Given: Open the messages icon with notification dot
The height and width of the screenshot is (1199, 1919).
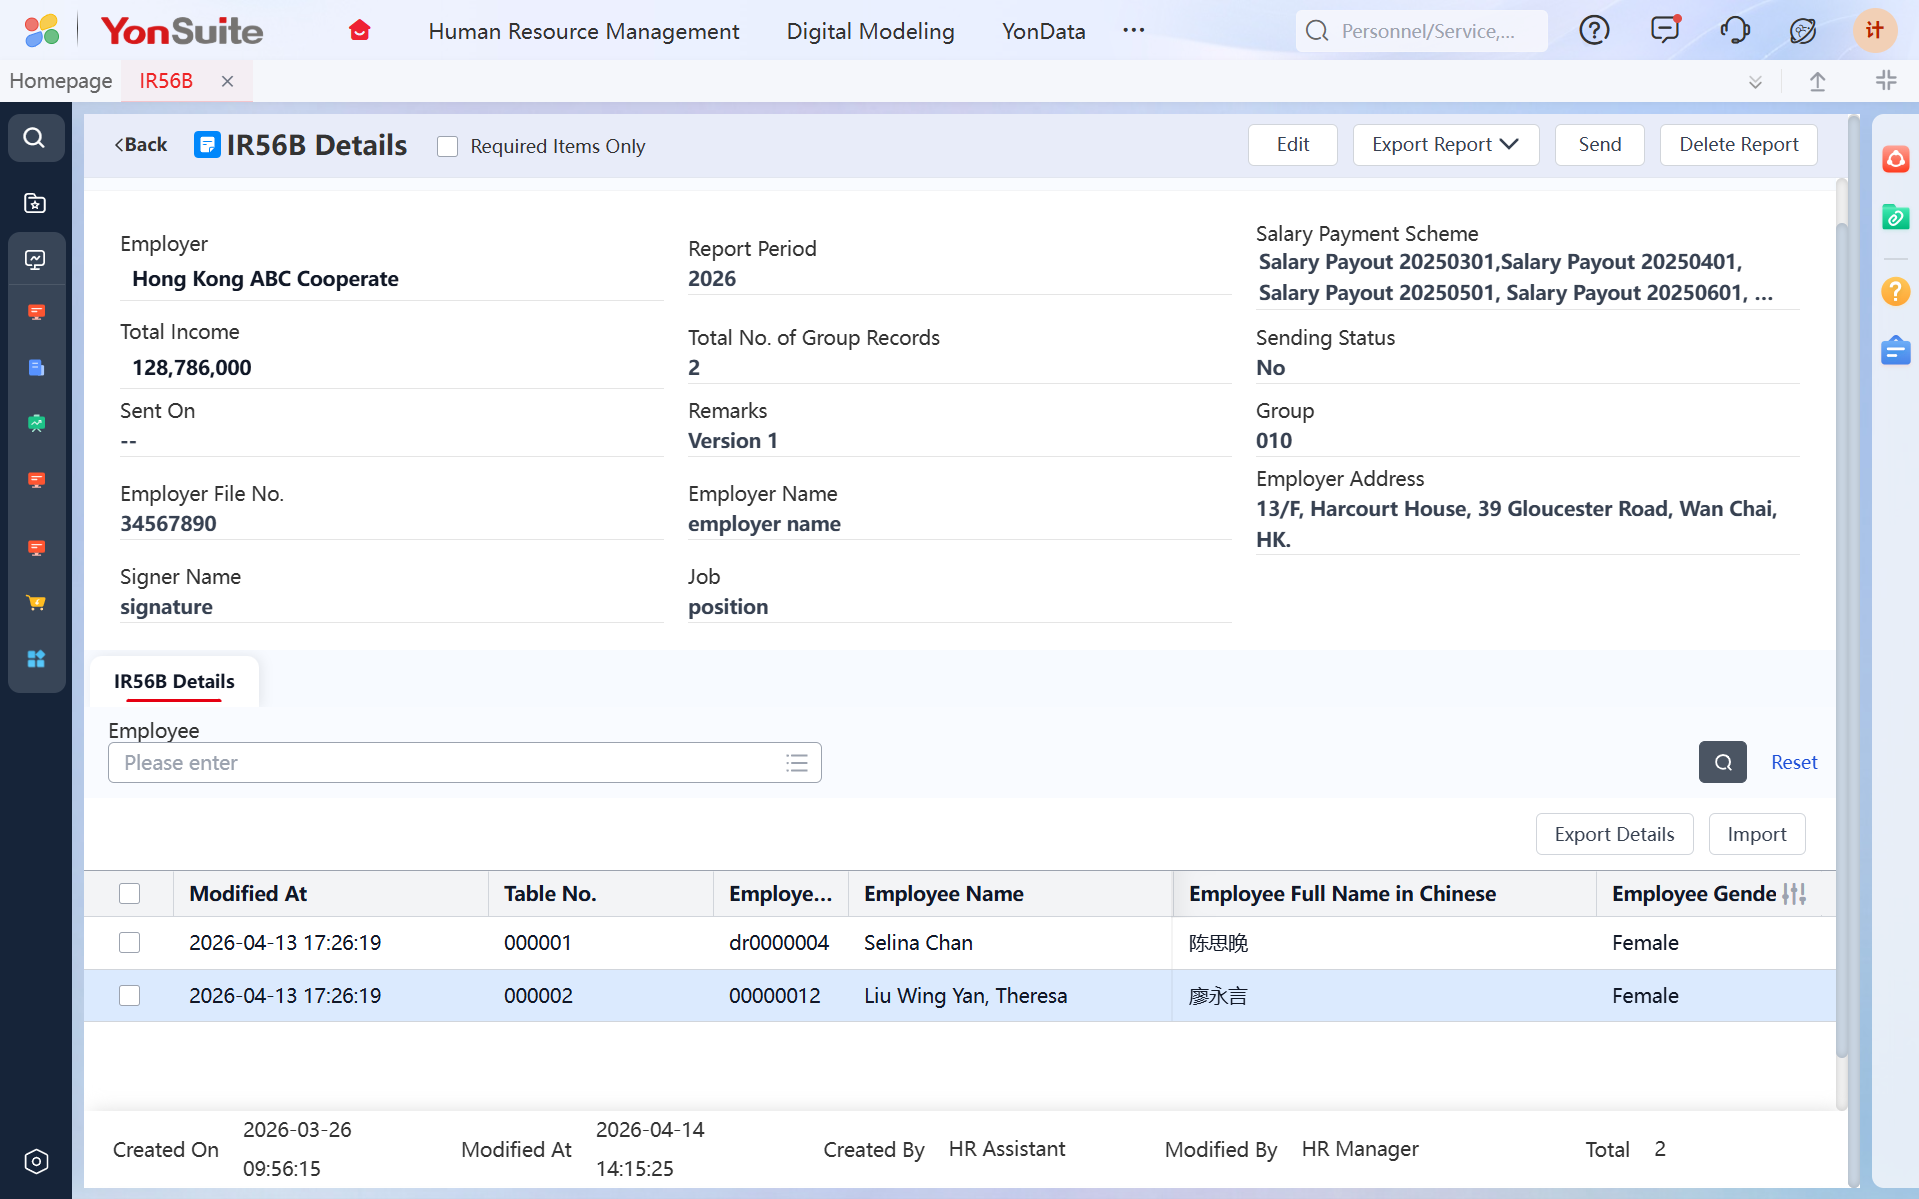Looking at the screenshot, I should pyautogui.click(x=1665, y=30).
